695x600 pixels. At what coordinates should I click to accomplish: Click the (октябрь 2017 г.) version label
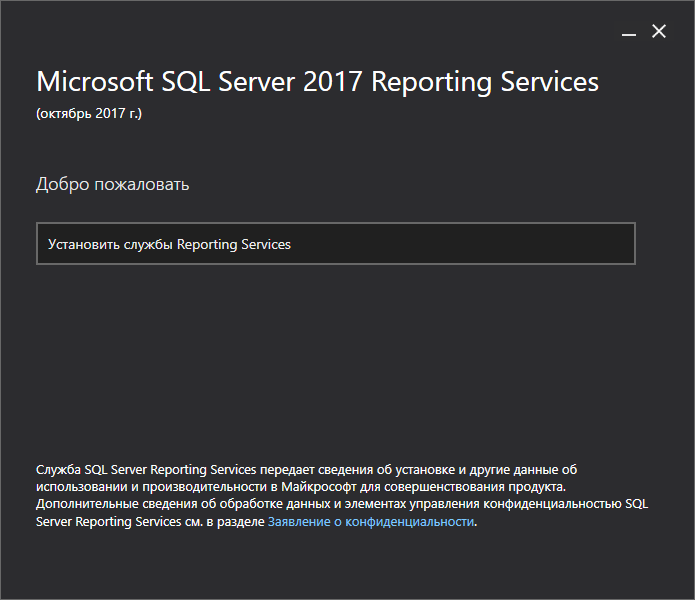tap(89, 113)
